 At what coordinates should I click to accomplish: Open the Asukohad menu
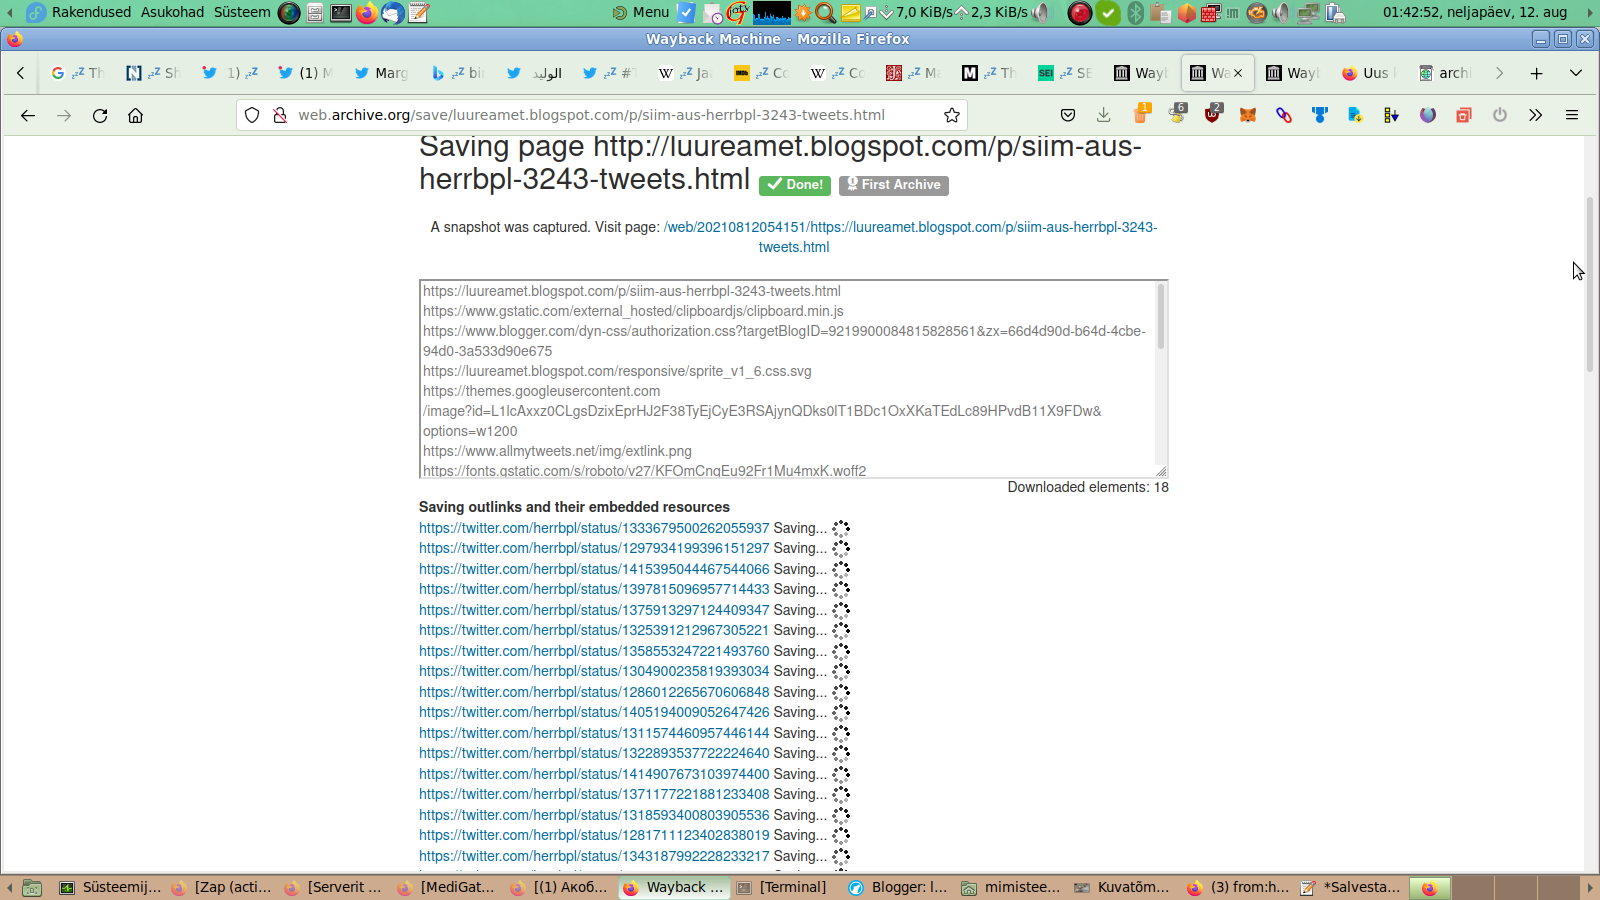pos(172,13)
